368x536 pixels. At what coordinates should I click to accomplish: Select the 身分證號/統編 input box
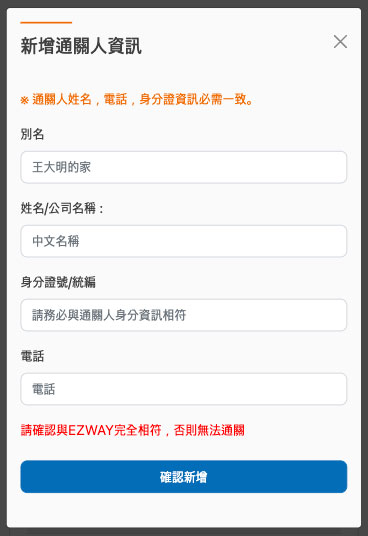[x=184, y=315]
